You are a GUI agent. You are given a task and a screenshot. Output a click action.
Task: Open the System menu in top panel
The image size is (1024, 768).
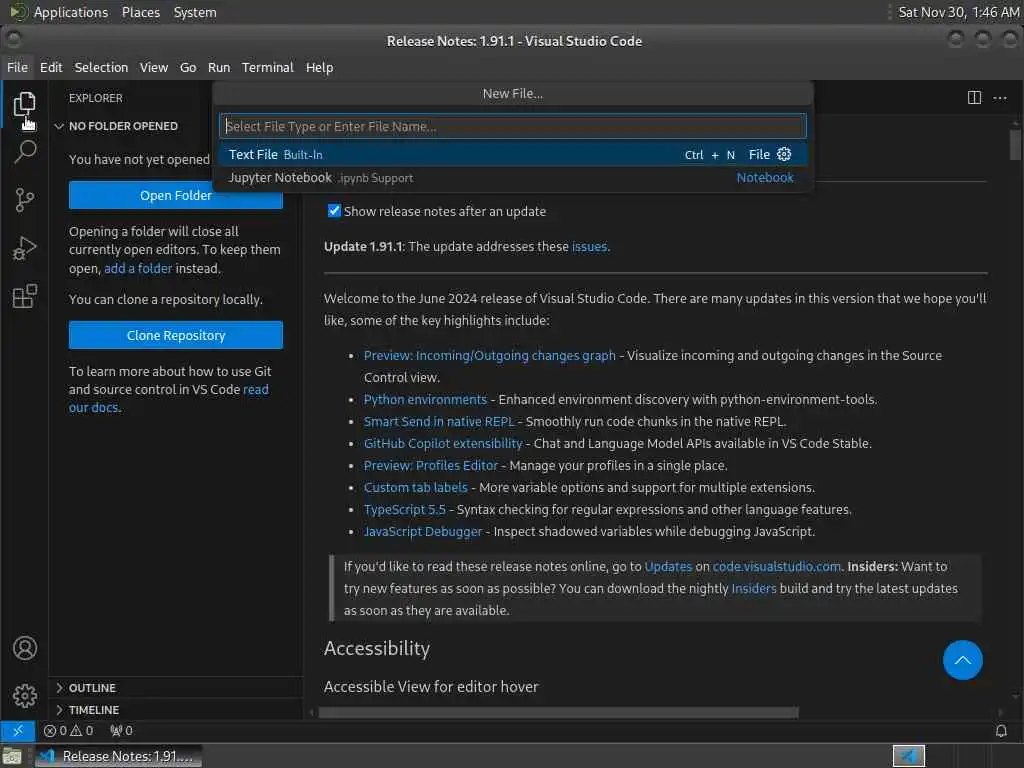pyautogui.click(x=195, y=12)
